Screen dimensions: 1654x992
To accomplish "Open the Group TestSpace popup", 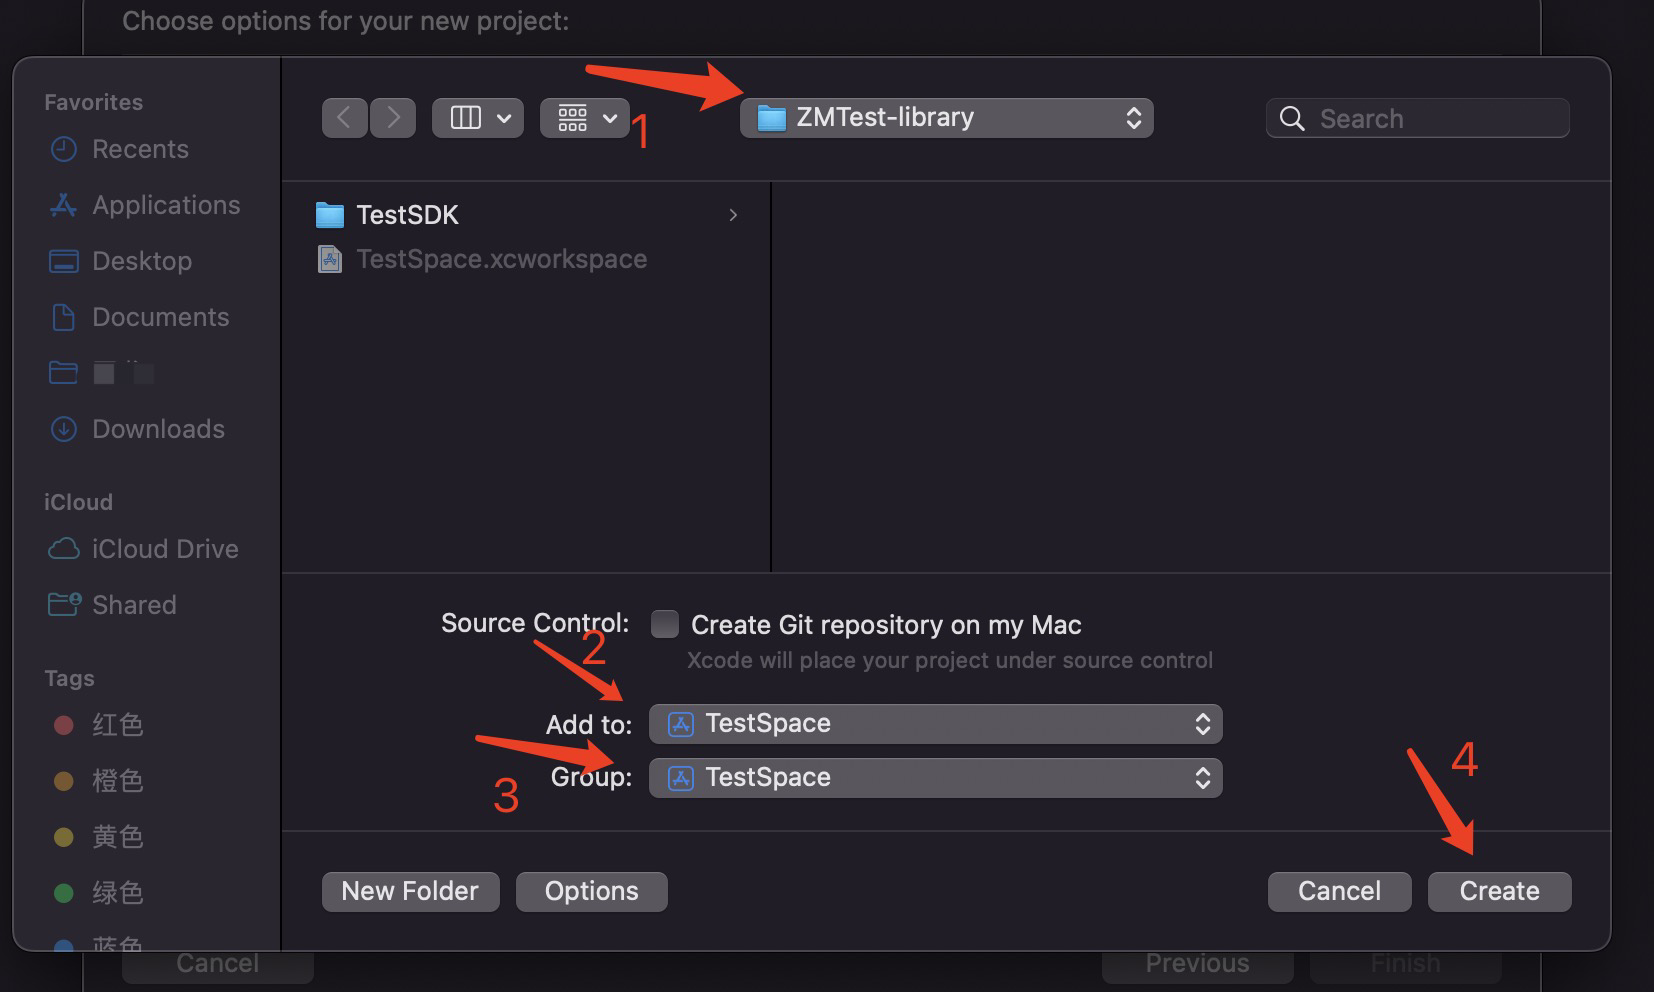I will 936,778.
